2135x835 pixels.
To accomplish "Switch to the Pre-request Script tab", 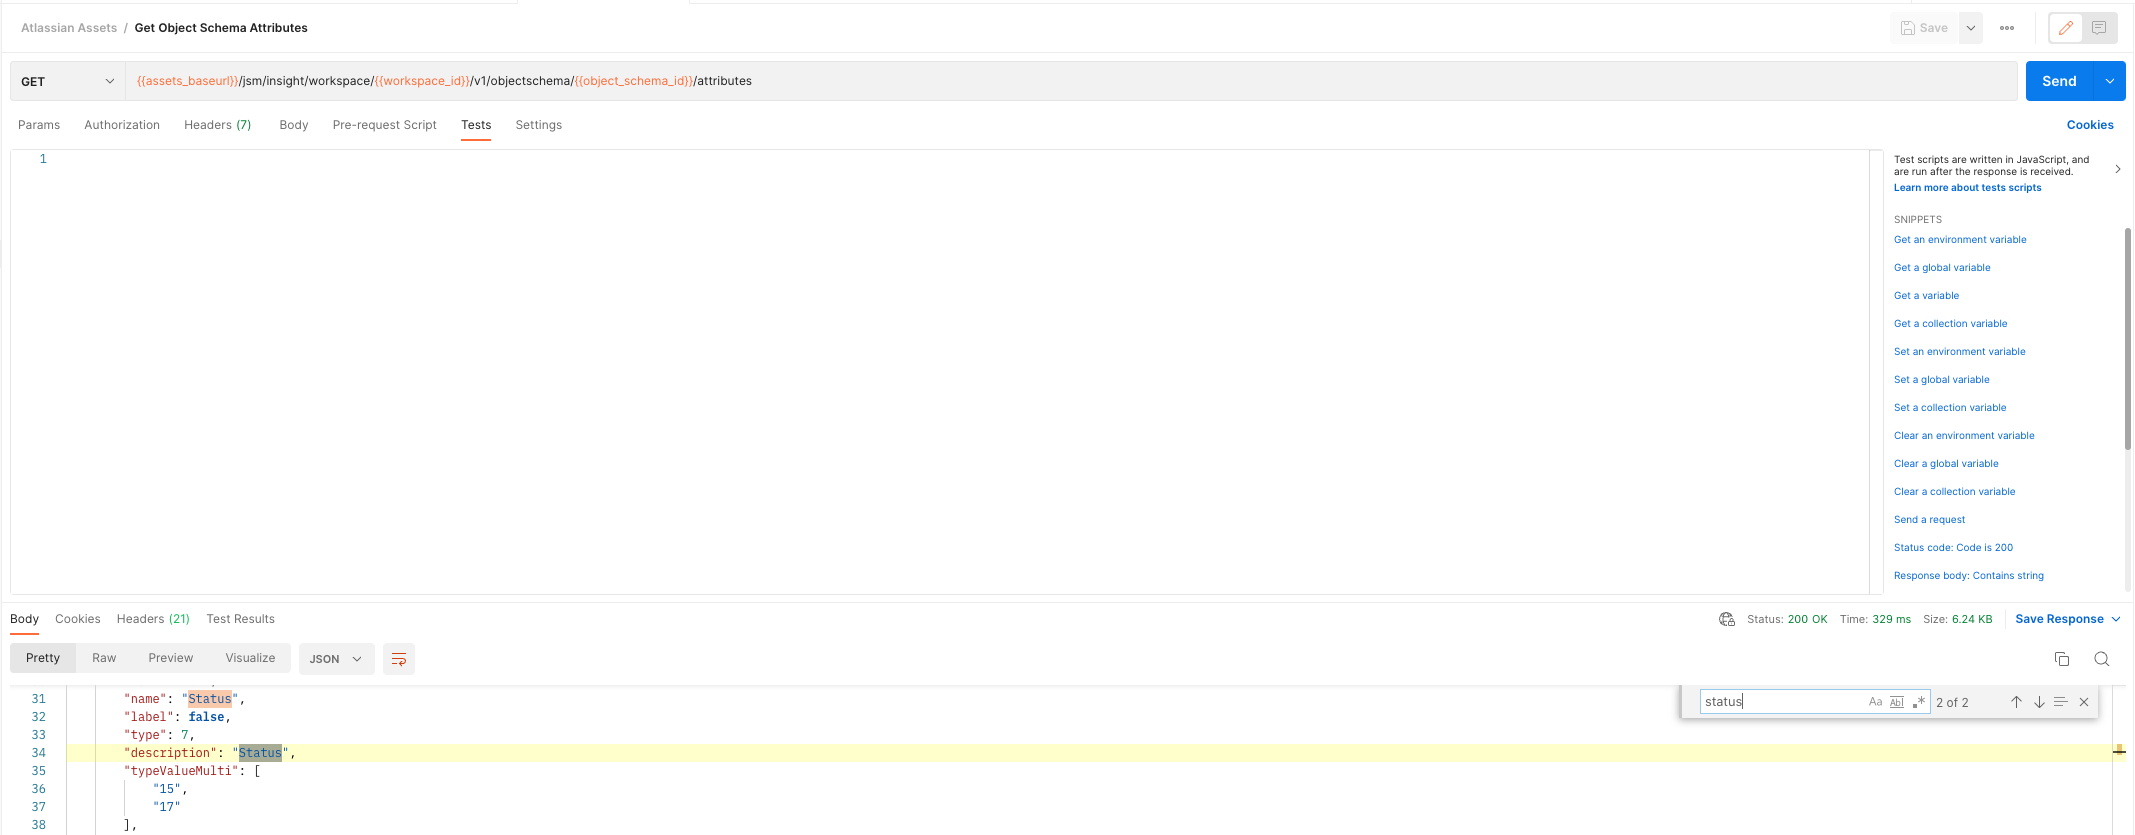I will 384,125.
